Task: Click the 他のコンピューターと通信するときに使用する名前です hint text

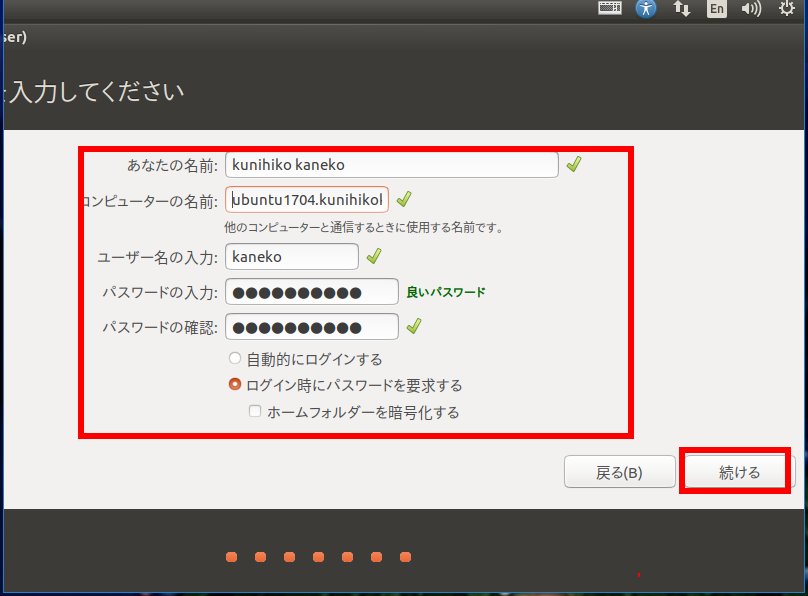Action: 363,227
